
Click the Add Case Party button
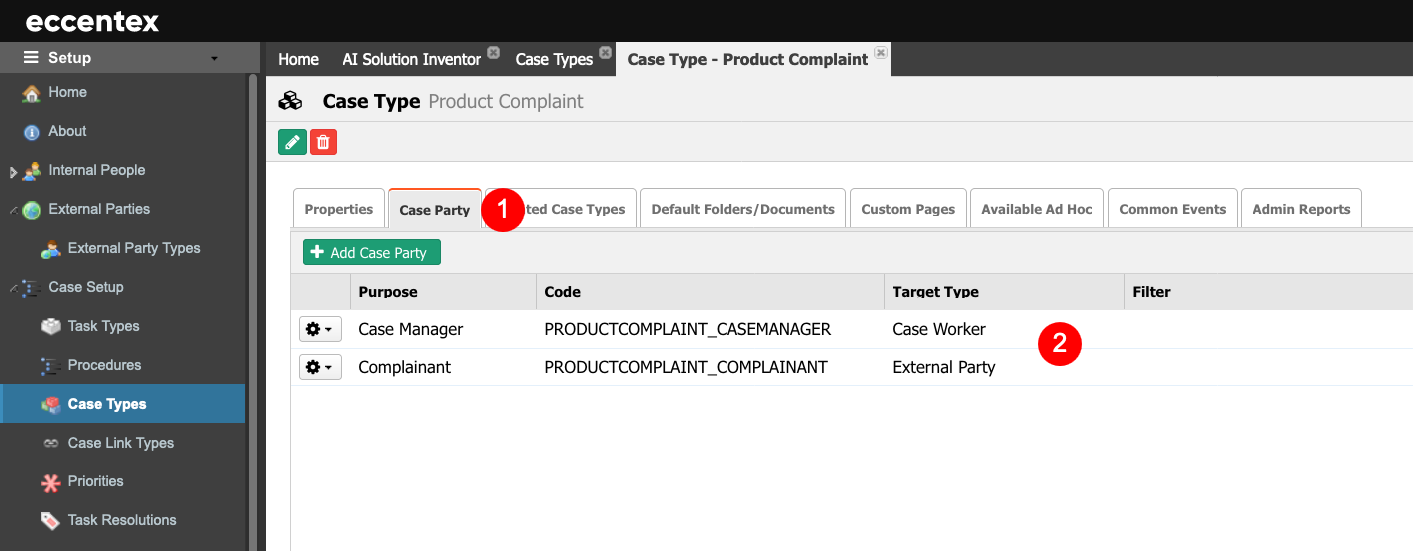coord(372,253)
